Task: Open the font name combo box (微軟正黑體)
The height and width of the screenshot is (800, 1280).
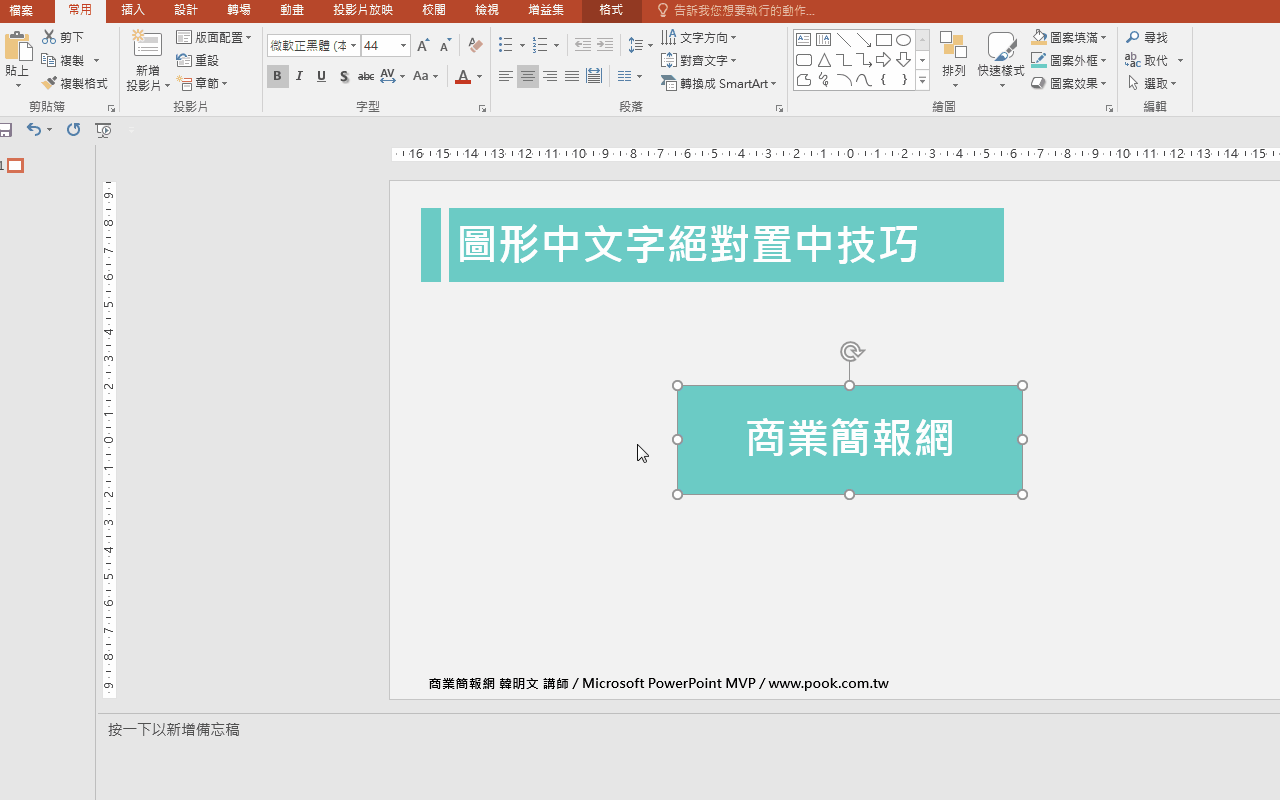Action: [x=313, y=45]
